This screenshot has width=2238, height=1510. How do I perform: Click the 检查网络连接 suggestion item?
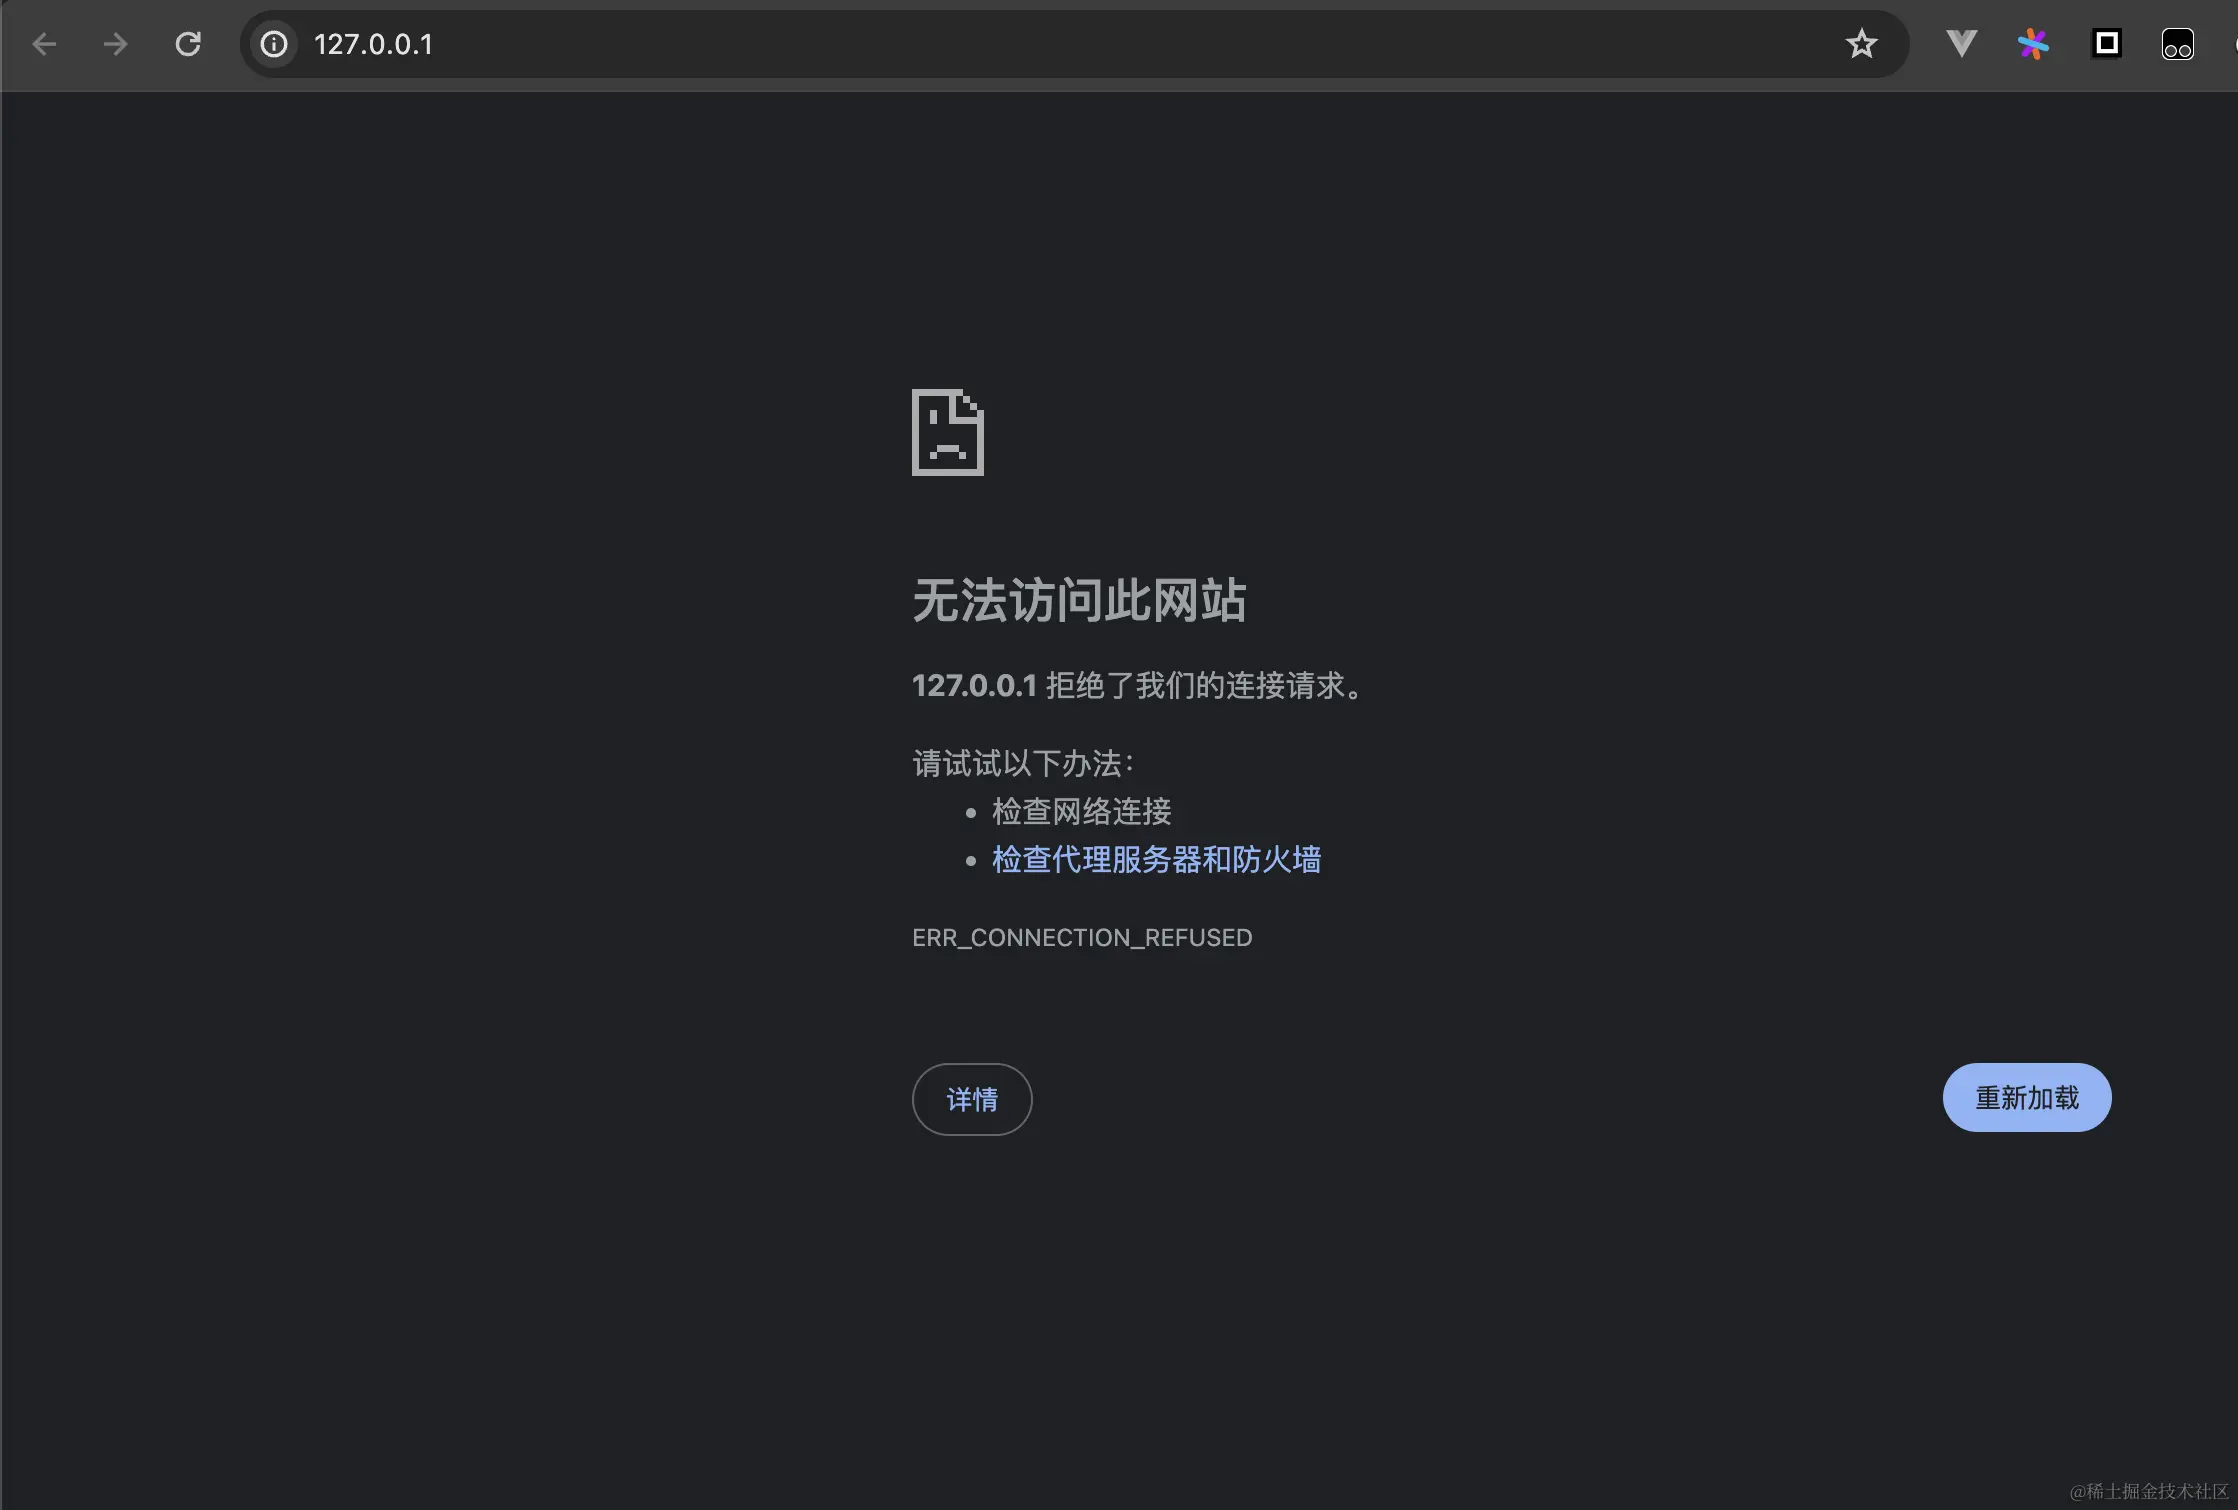pos(1081,812)
